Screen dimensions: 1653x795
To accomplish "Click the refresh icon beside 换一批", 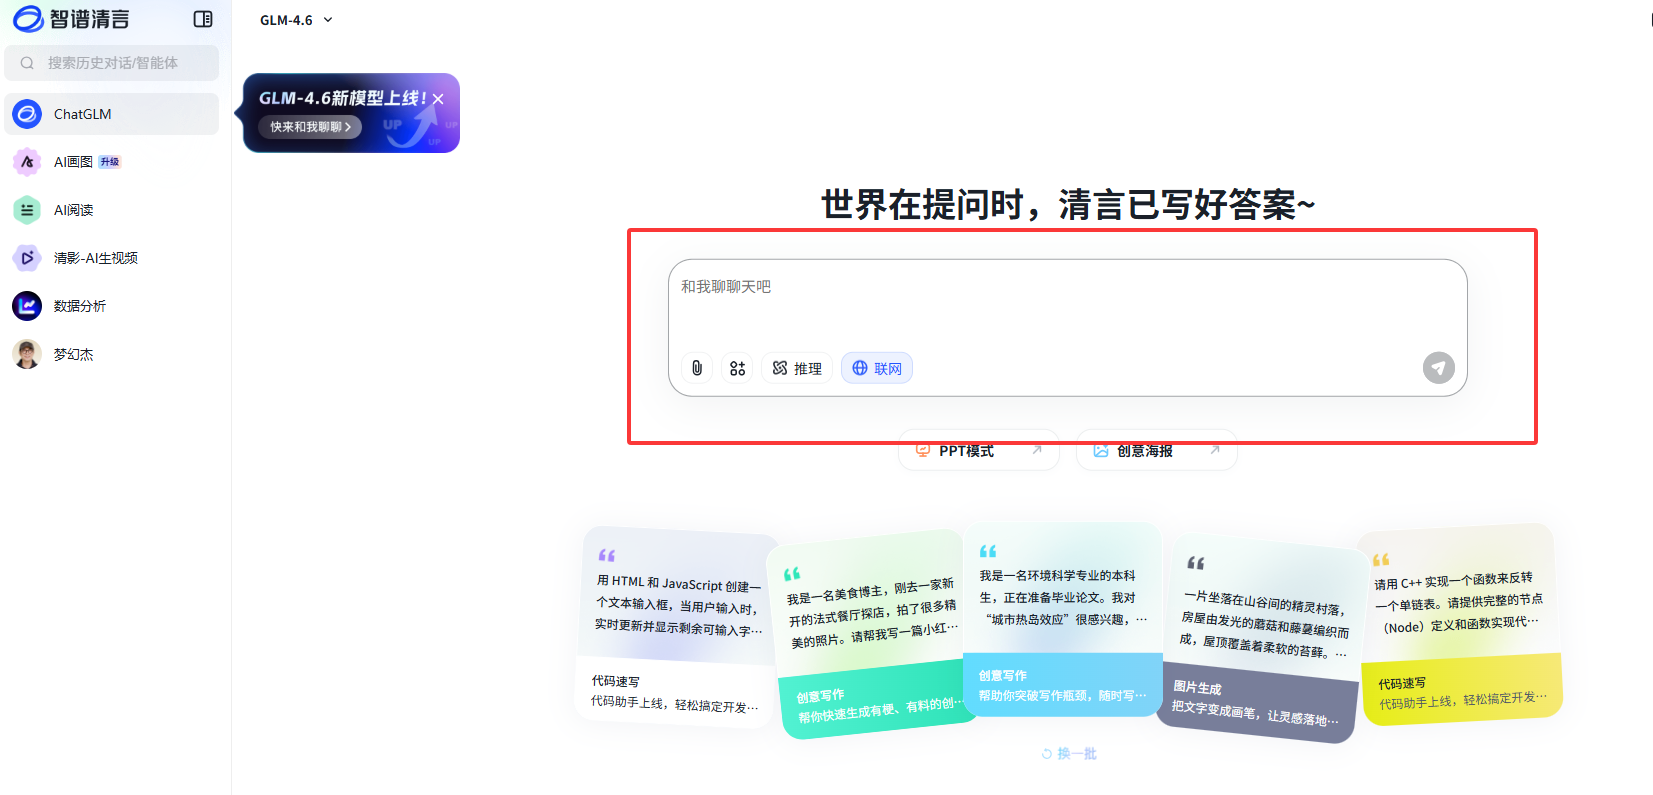I will [x=1047, y=754].
